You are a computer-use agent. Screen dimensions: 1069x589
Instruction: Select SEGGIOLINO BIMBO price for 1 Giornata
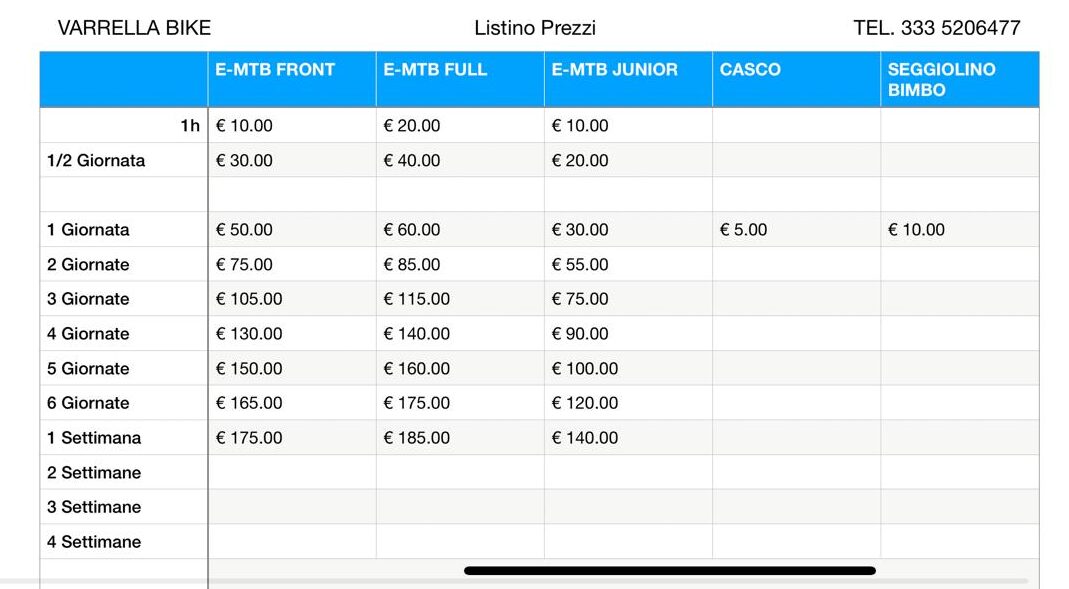(x=916, y=230)
